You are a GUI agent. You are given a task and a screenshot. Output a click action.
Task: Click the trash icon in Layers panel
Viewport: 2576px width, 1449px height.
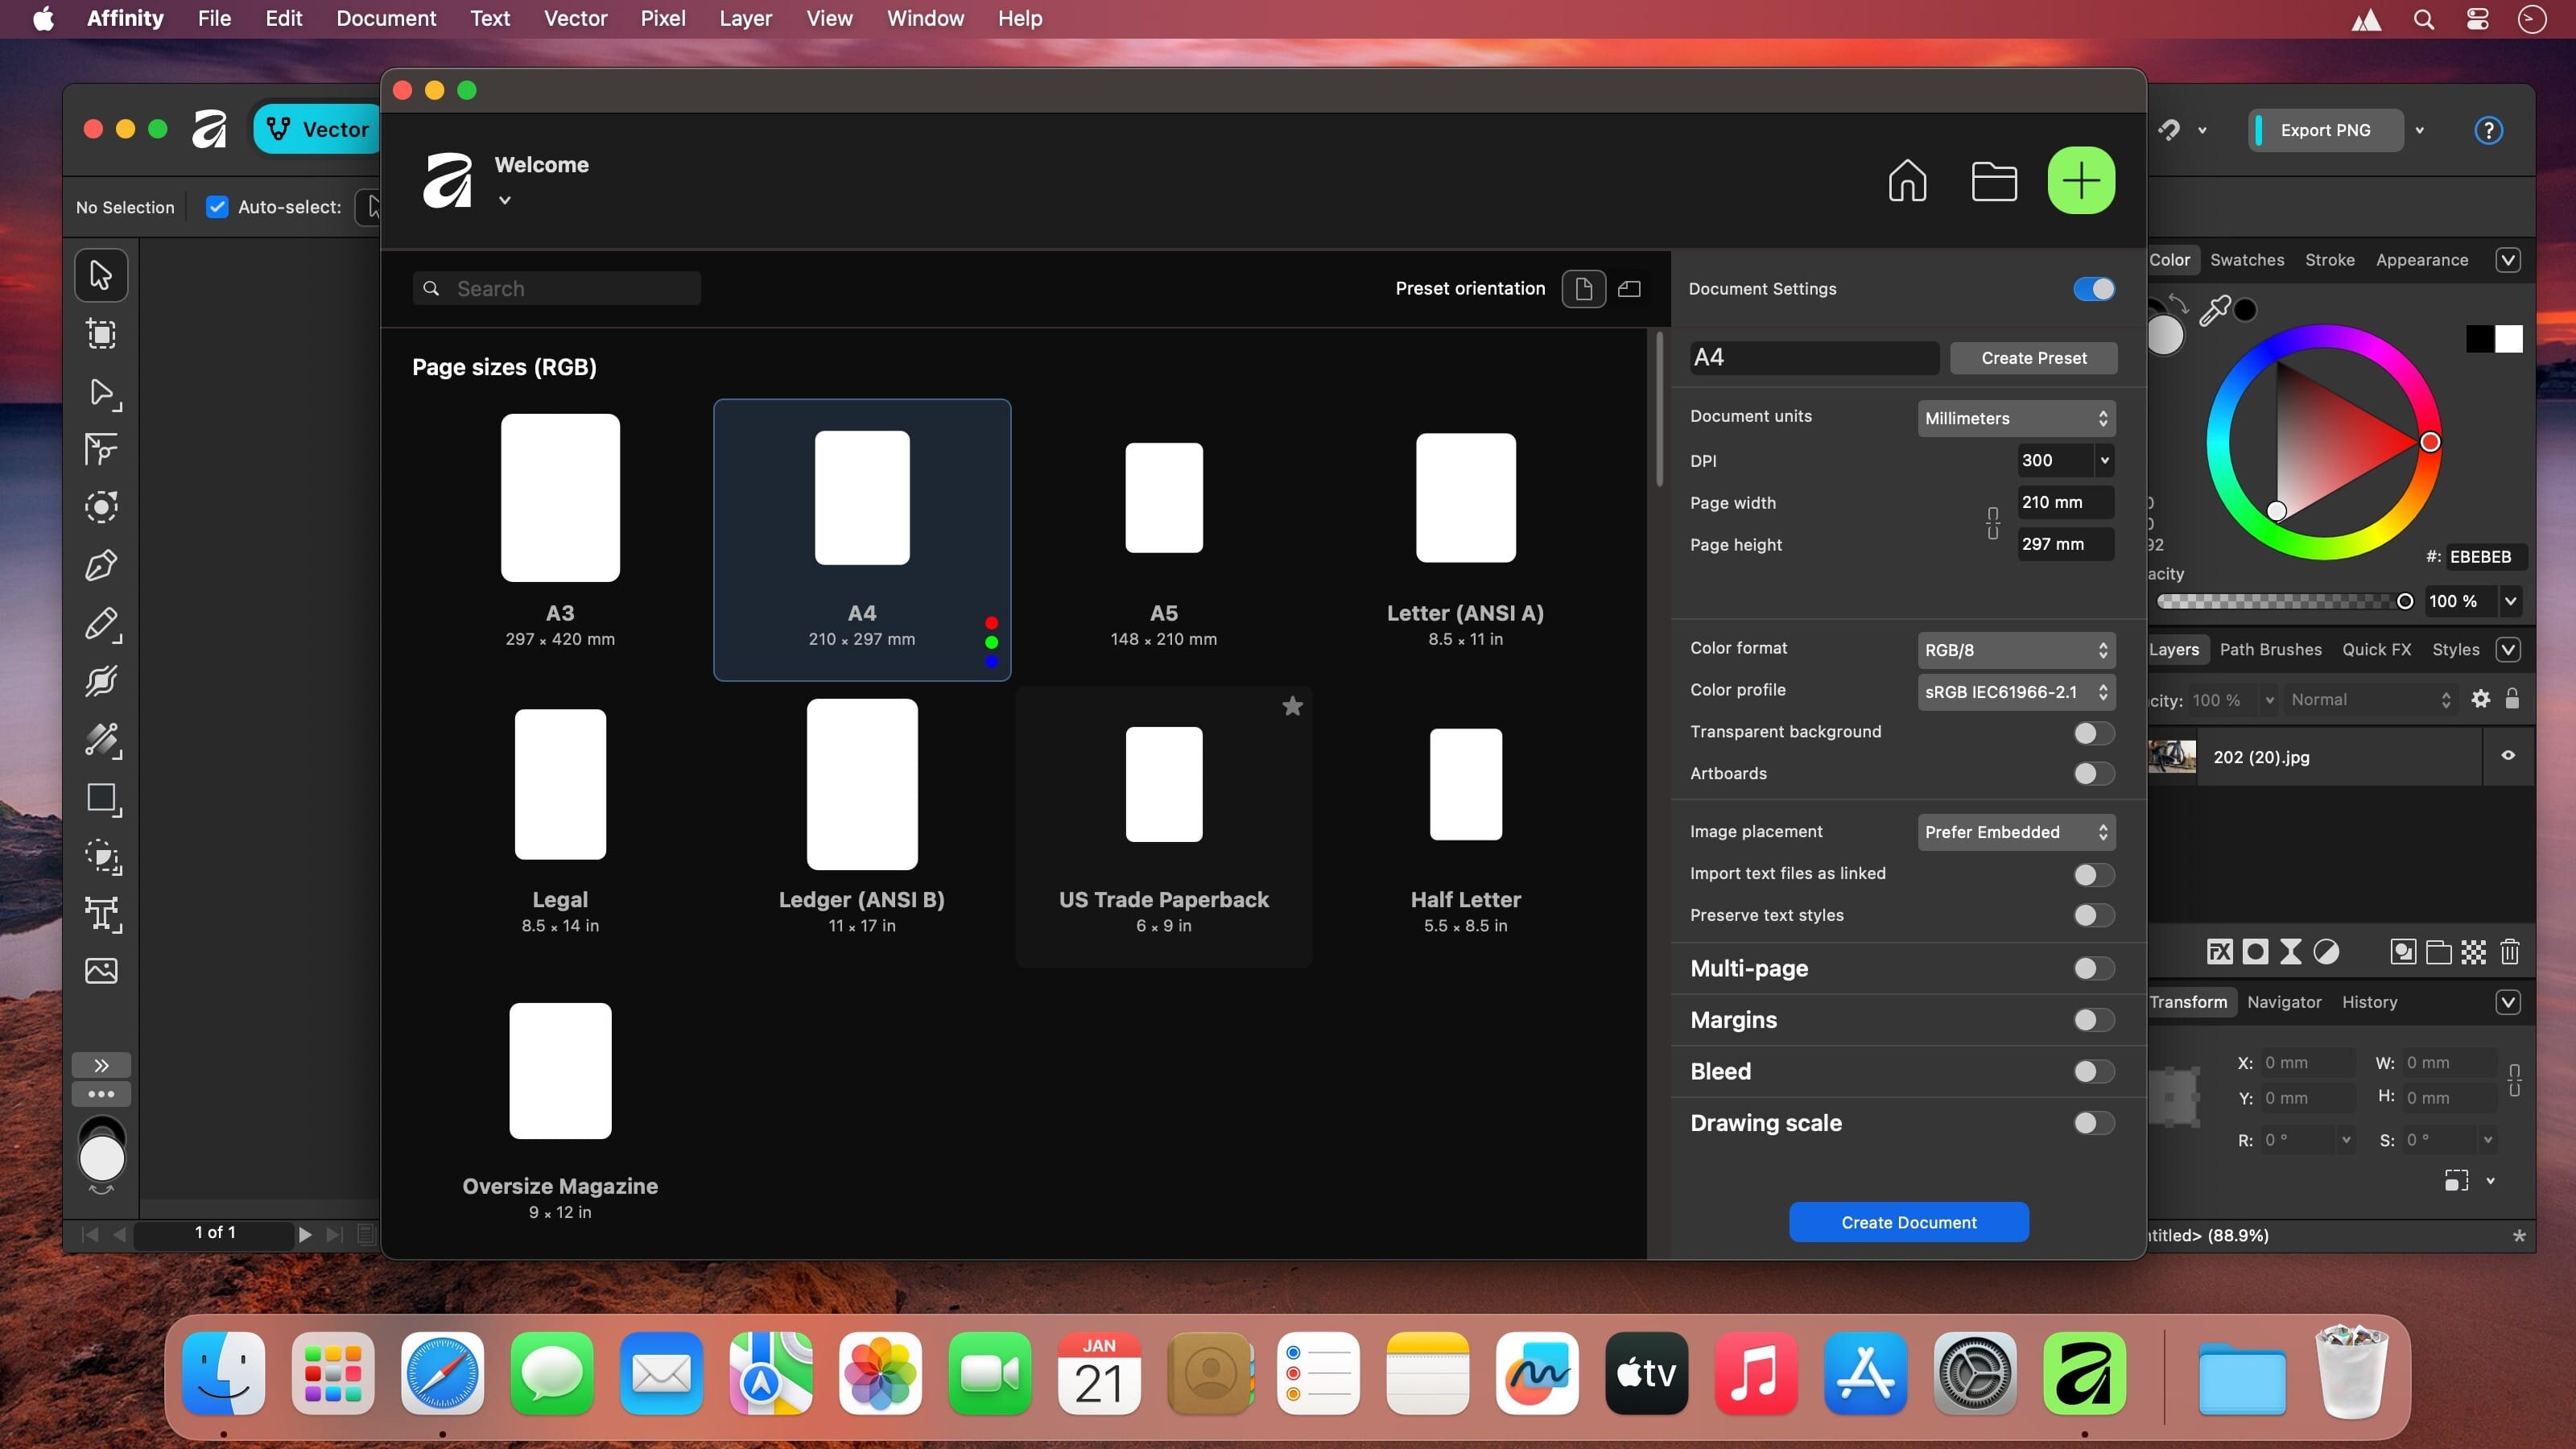click(x=2509, y=951)
